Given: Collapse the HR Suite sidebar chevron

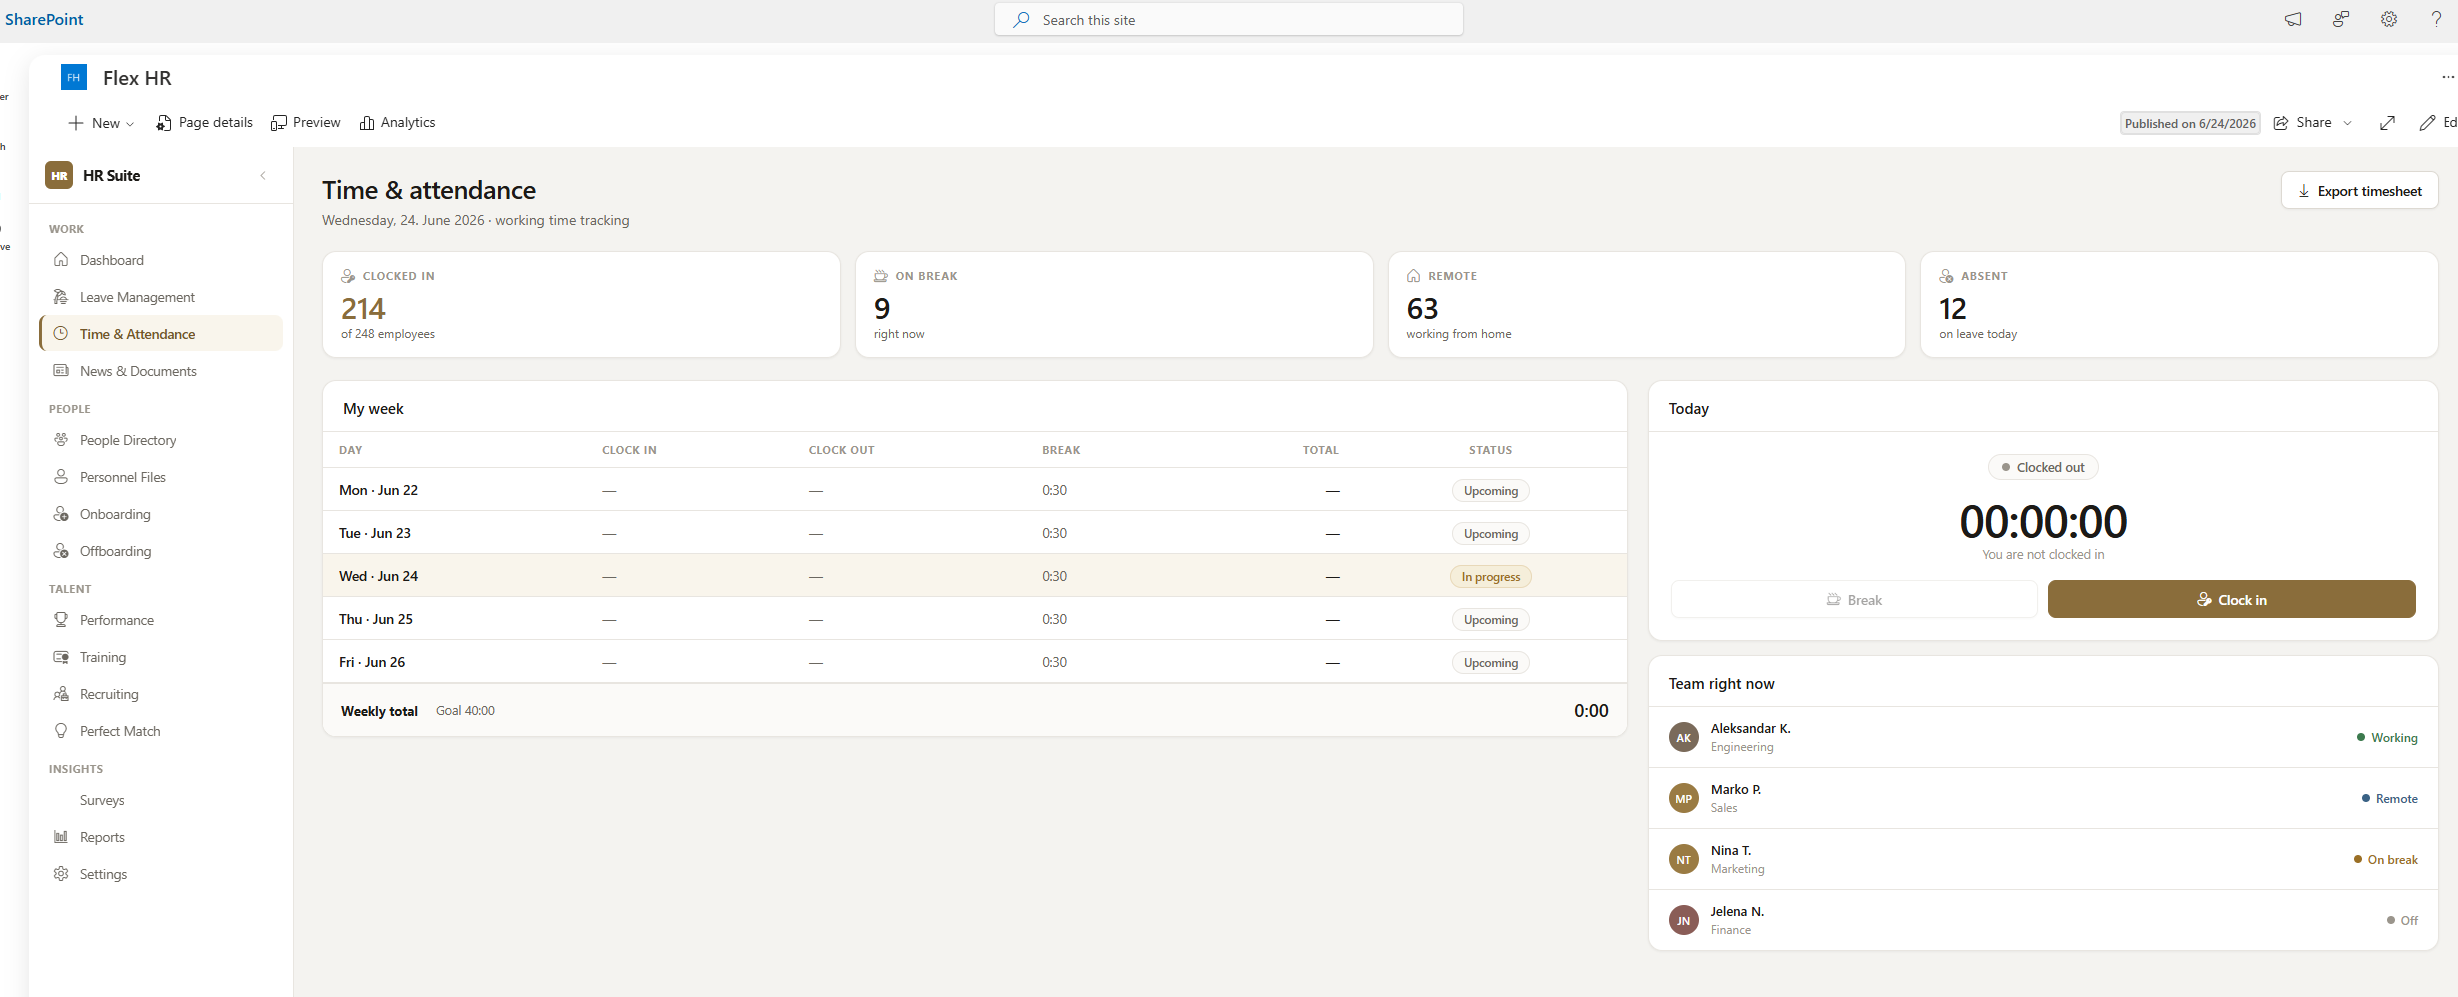Looking at the screenshot, I should pyautogui.click(x=263, y=175).
